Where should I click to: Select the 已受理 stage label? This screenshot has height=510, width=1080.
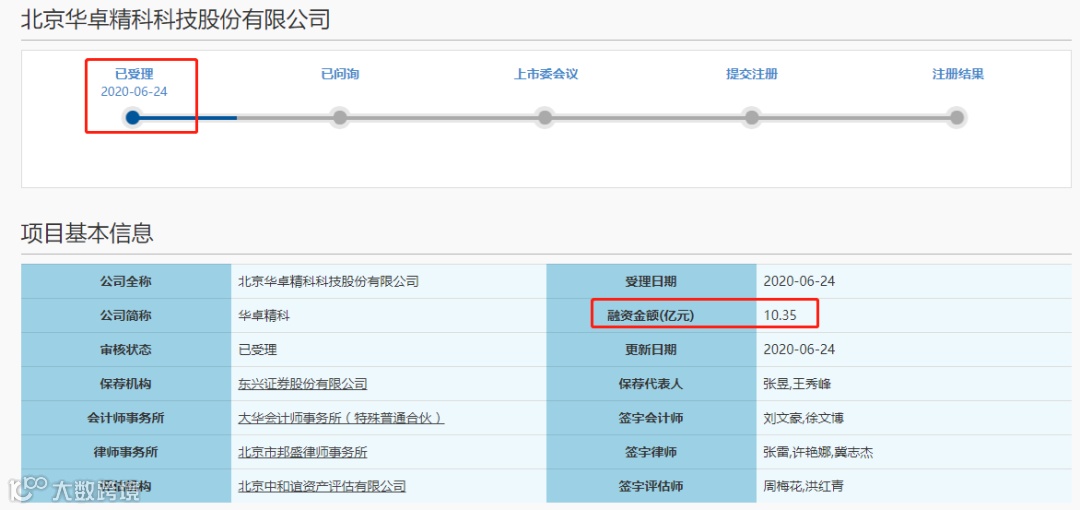coord(134,74)
